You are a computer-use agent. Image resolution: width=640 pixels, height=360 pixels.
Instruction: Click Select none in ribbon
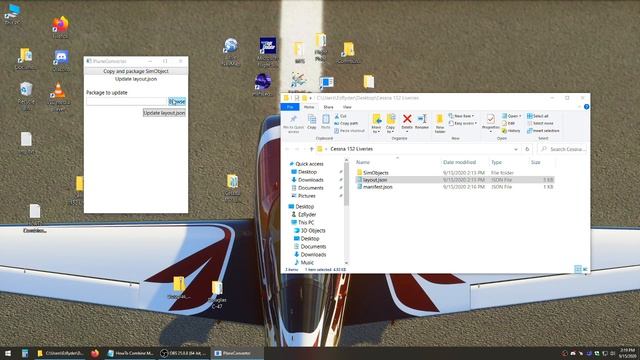[x=540, y=123]
